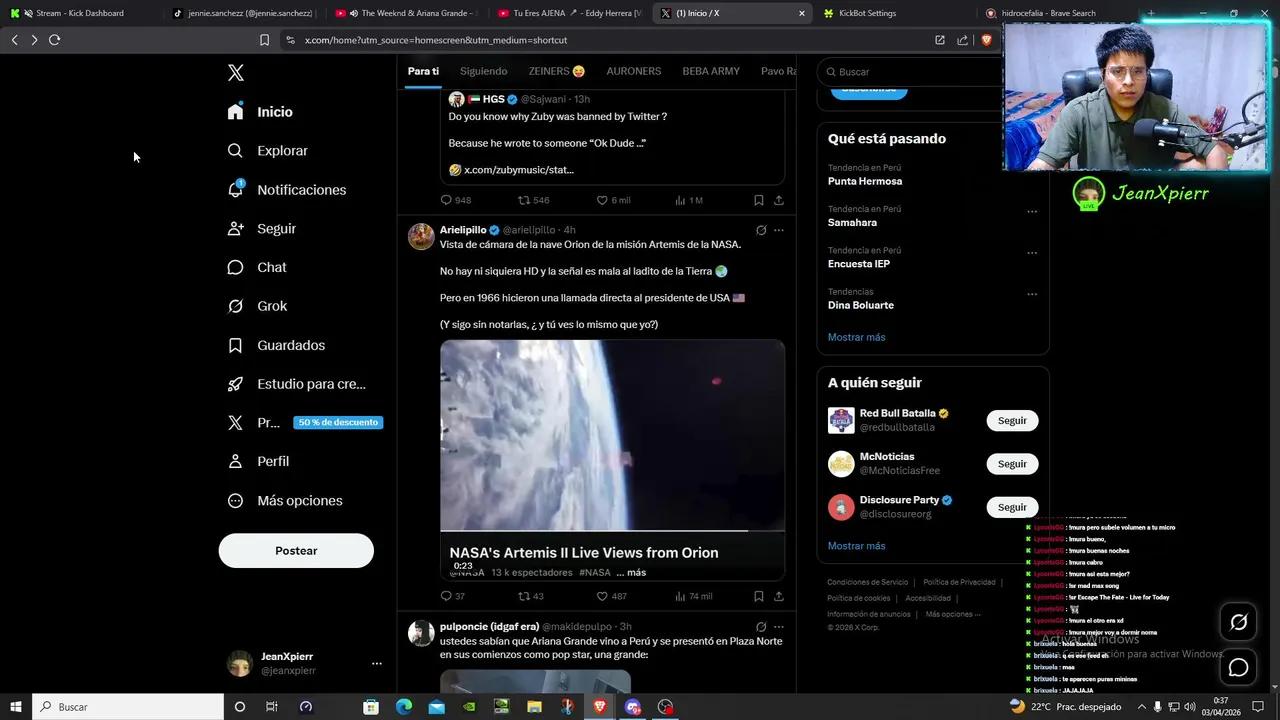Open Arielipillo's profile avatar
The height and width of the screenshot is (720, 1280).
tap(422, 237)
